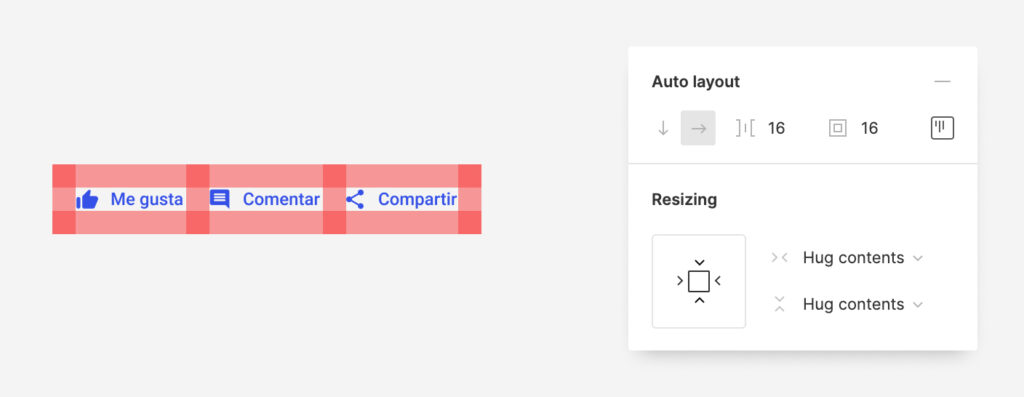Screen dimensions: 1024x397
Task: Remove Auto layout with the minus icon
Action: coord(942,82)
